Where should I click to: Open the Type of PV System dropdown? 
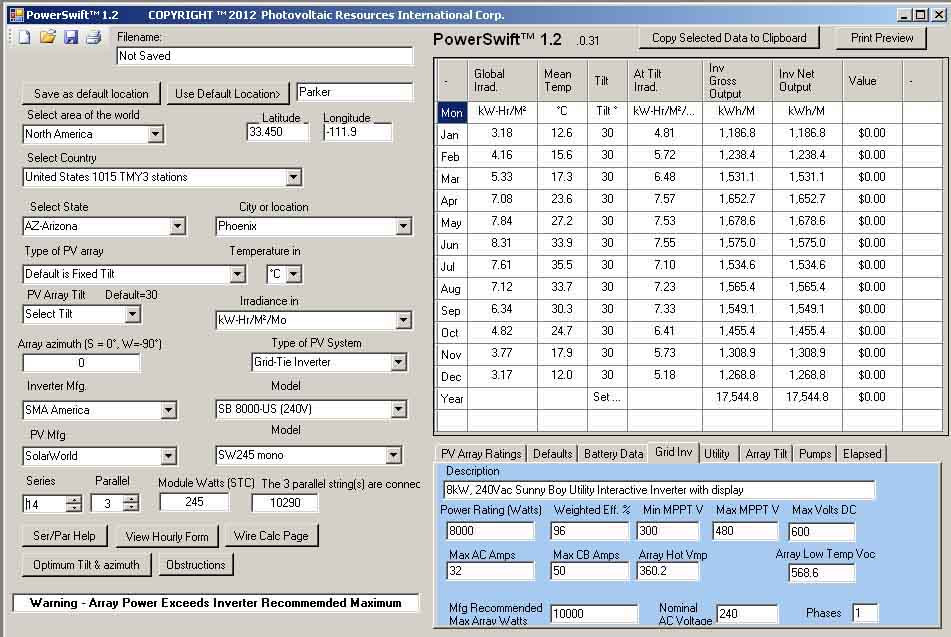tap(398, 362)
